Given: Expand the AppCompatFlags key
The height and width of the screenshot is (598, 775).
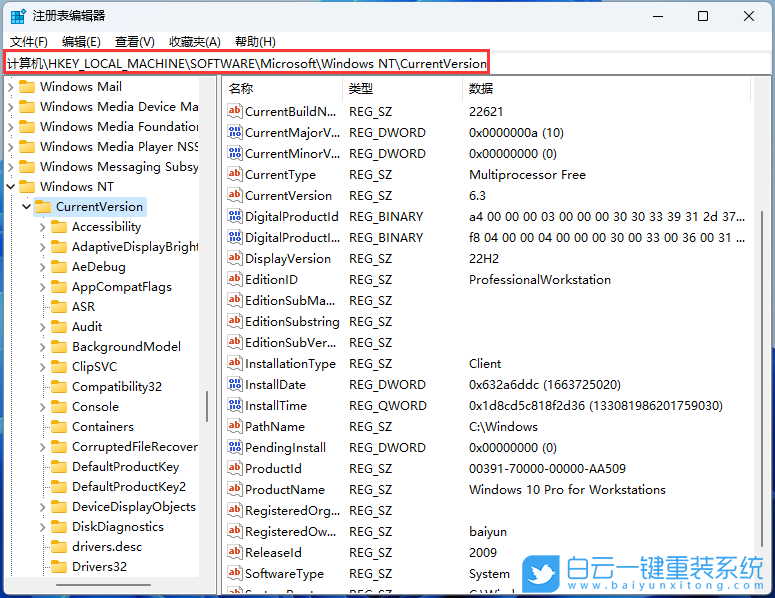Looking at the screenshot, I should click(x=43, y=287).
